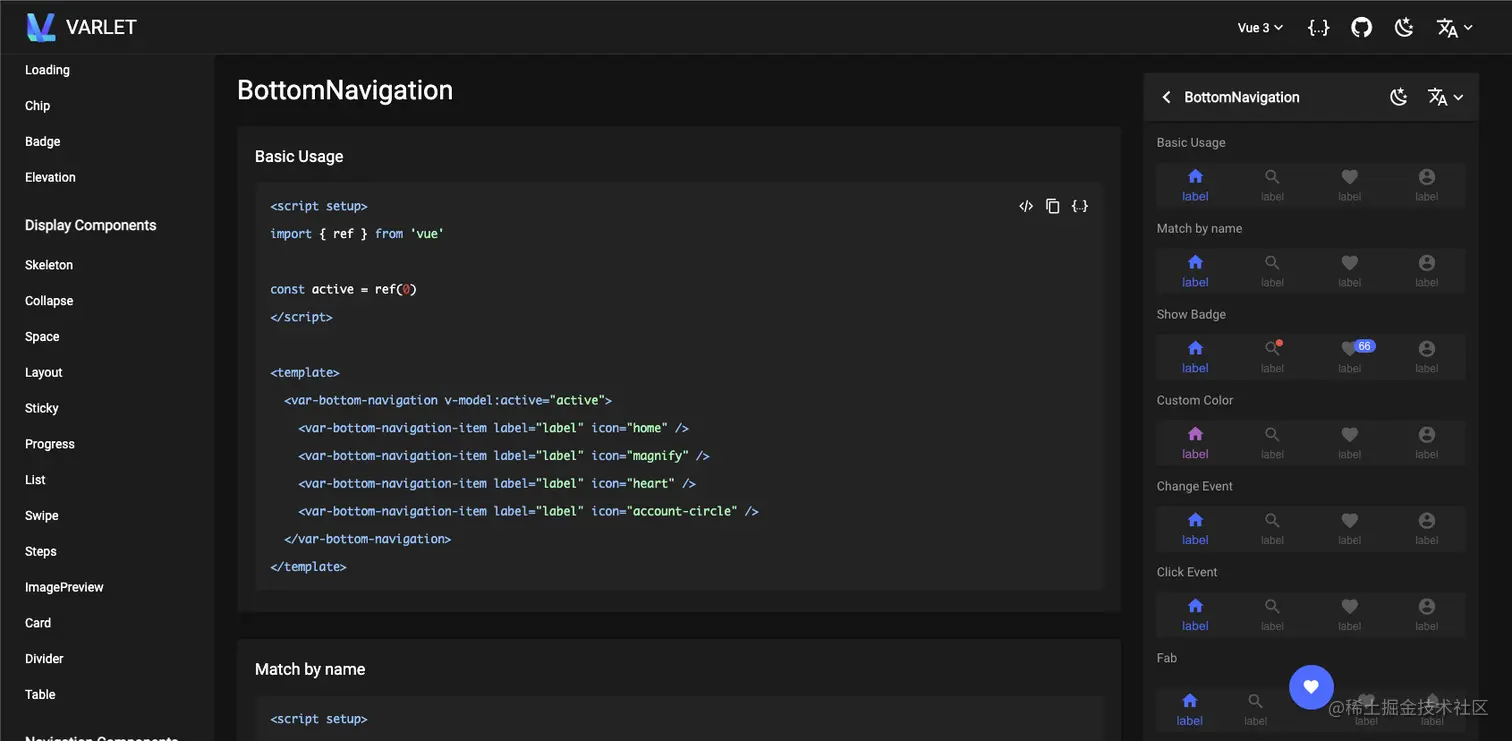
Task: Open the Skeleton component page
Action: click(49, 265)
